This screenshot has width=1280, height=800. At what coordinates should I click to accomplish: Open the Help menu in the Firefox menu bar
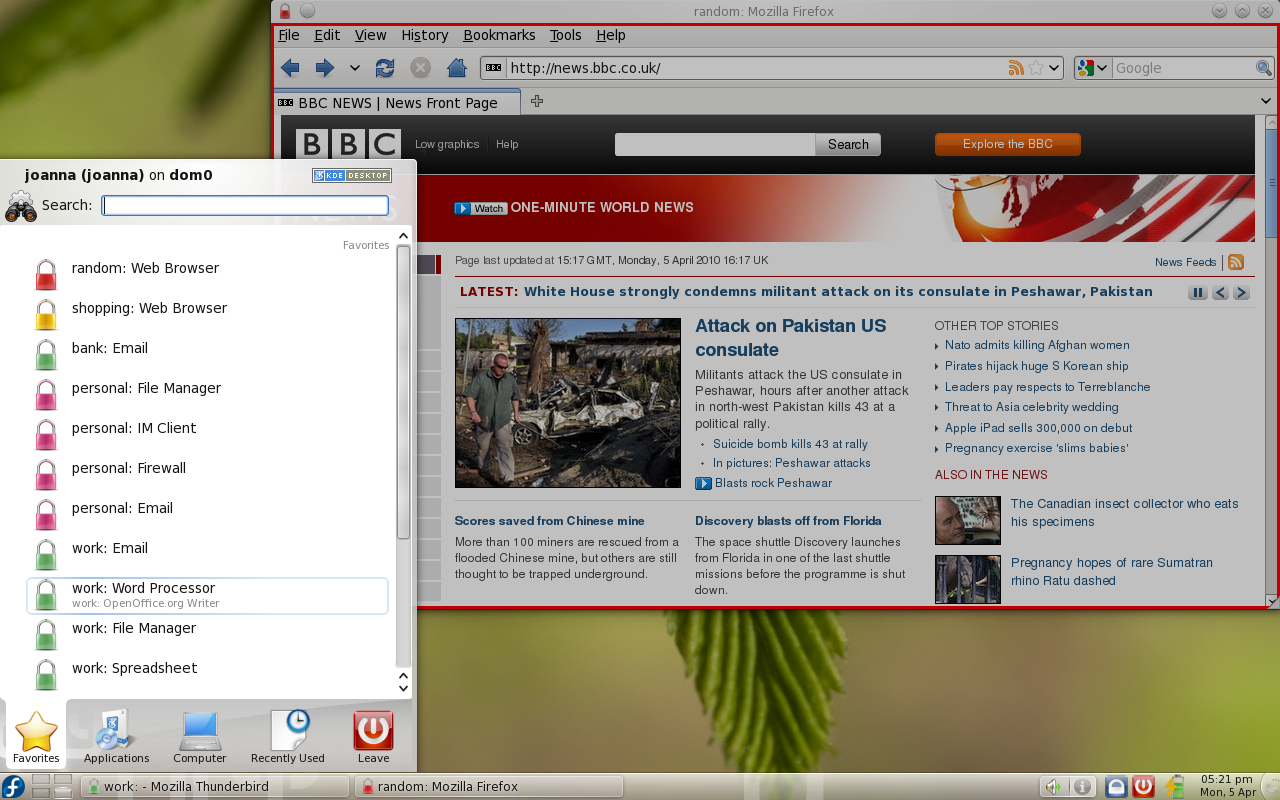(x=610, y=35)
